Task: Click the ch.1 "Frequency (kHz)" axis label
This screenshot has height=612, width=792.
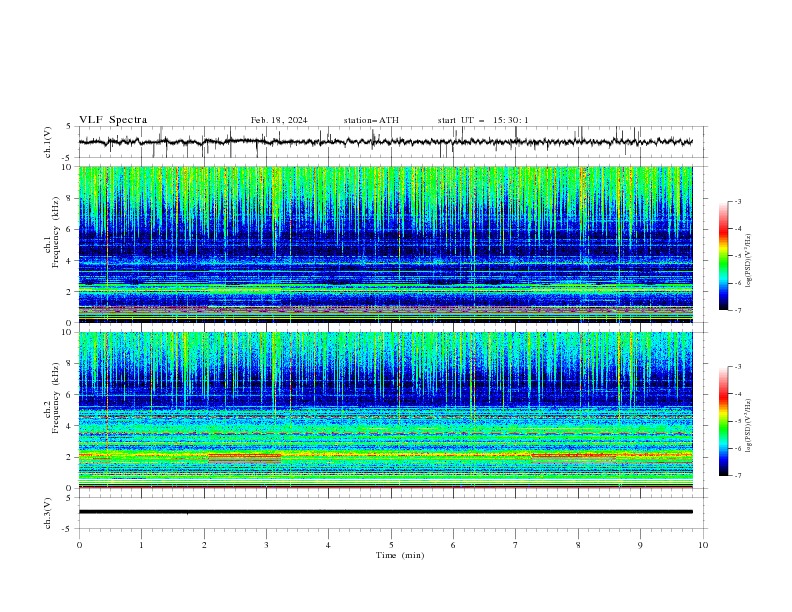Action: (56, 233)
